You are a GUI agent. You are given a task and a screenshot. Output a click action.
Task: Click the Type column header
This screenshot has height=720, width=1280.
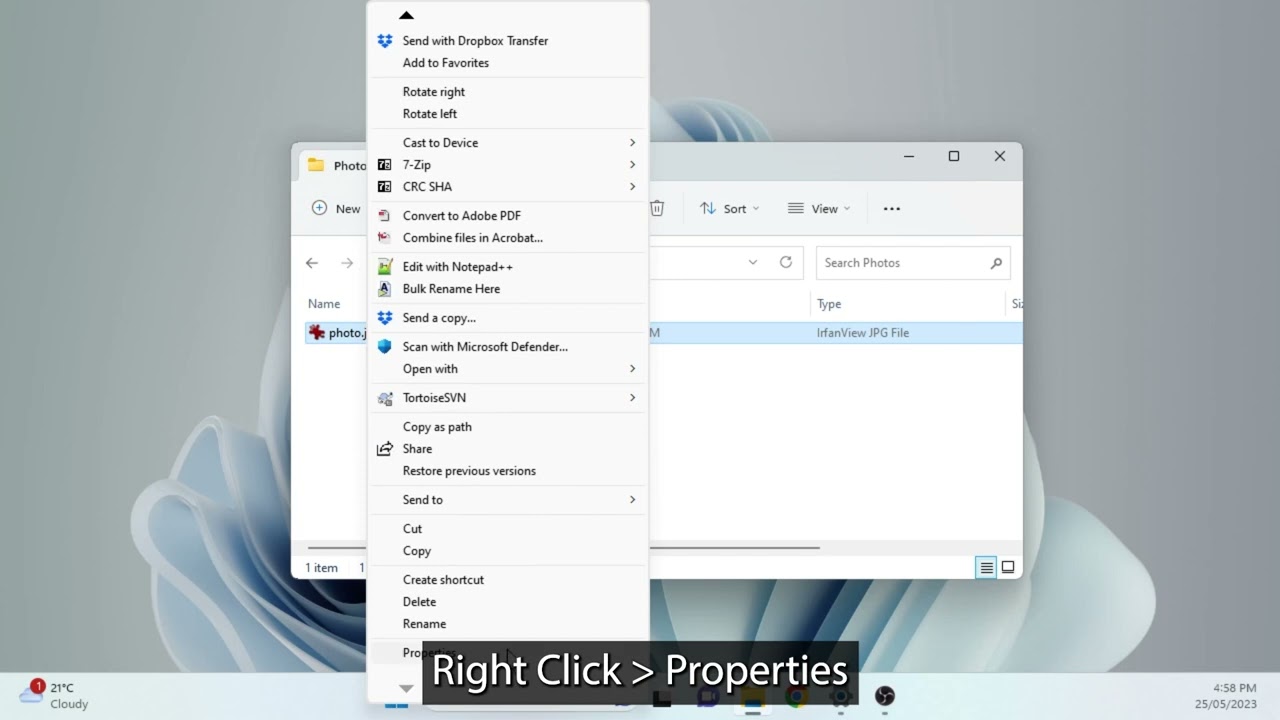(829, 304)
